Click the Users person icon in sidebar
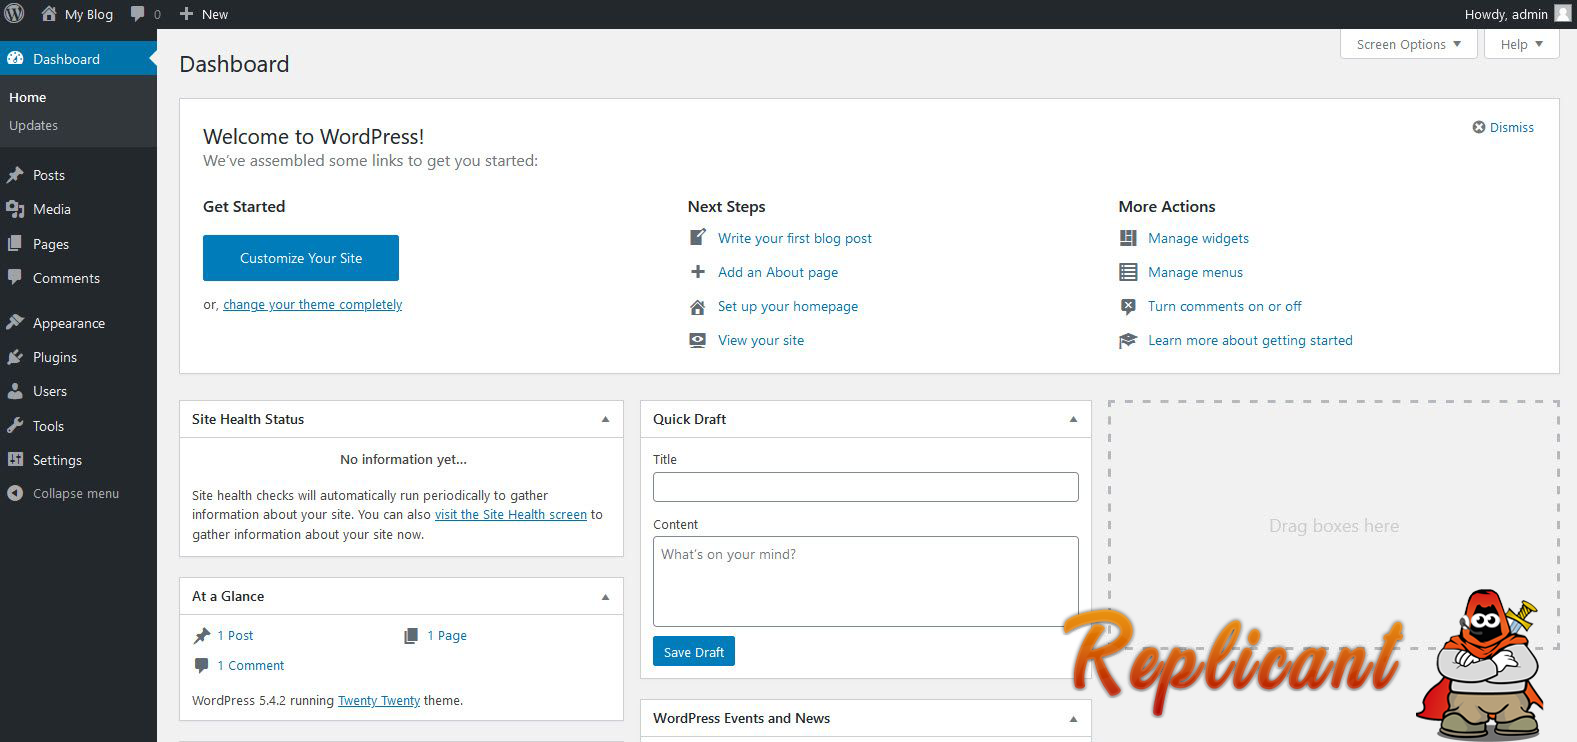The image size is (1577, 742). pos(15,391)
